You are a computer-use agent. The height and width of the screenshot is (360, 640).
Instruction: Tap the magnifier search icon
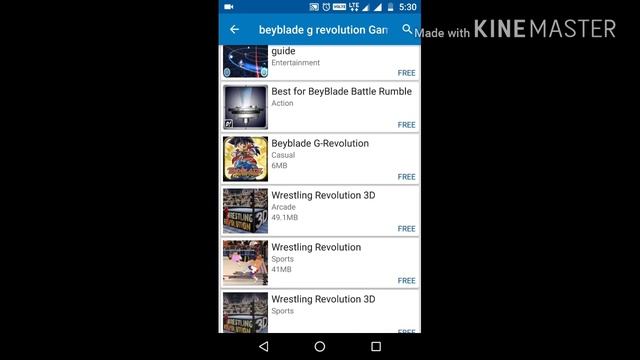tap(407, 29)
